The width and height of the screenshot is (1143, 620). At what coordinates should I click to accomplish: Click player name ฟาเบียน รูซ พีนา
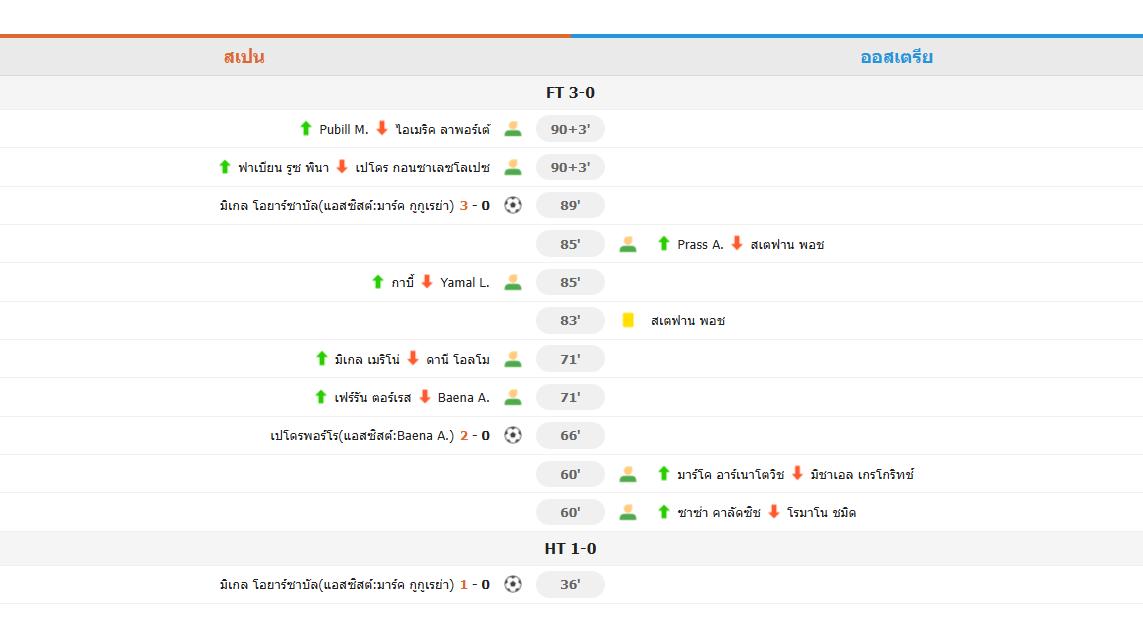click(284, 168)
